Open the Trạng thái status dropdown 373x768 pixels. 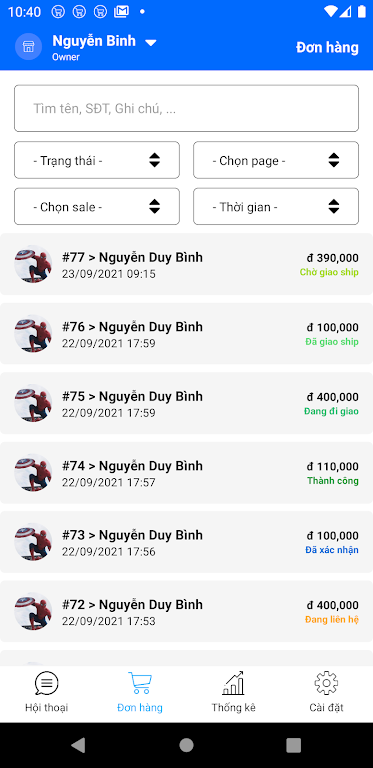coord(97,160)
